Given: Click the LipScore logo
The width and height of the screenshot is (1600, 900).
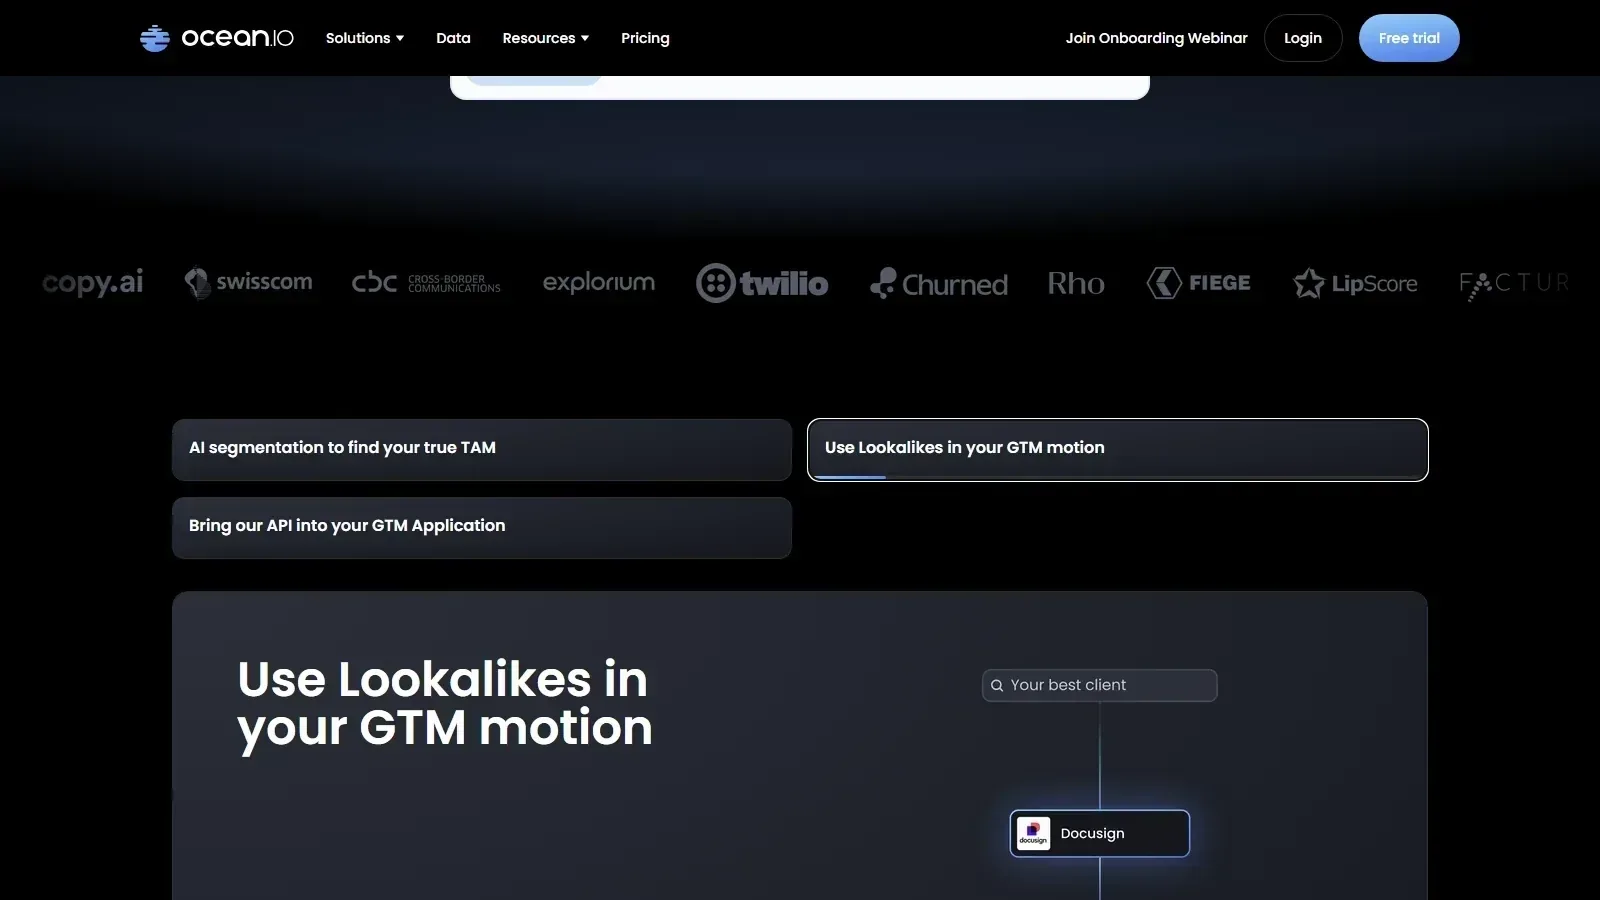Looking at the screenshot, I should tap(1355, 284).
